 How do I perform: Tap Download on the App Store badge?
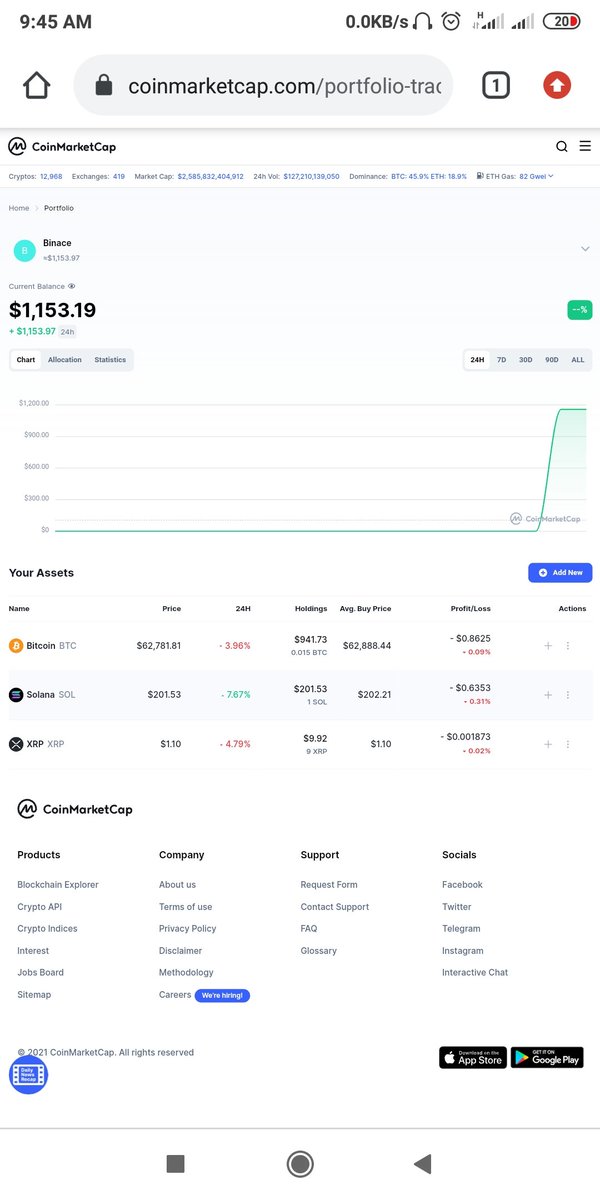tap(473, 1057)
